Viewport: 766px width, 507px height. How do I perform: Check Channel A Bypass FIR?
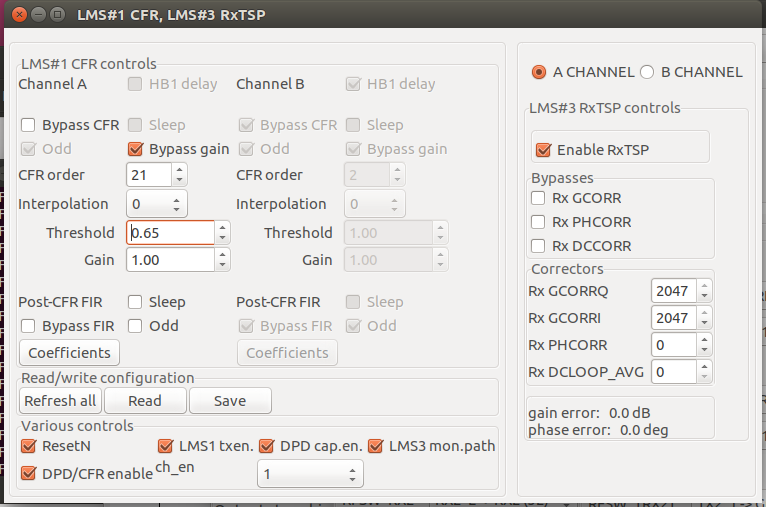28,326
